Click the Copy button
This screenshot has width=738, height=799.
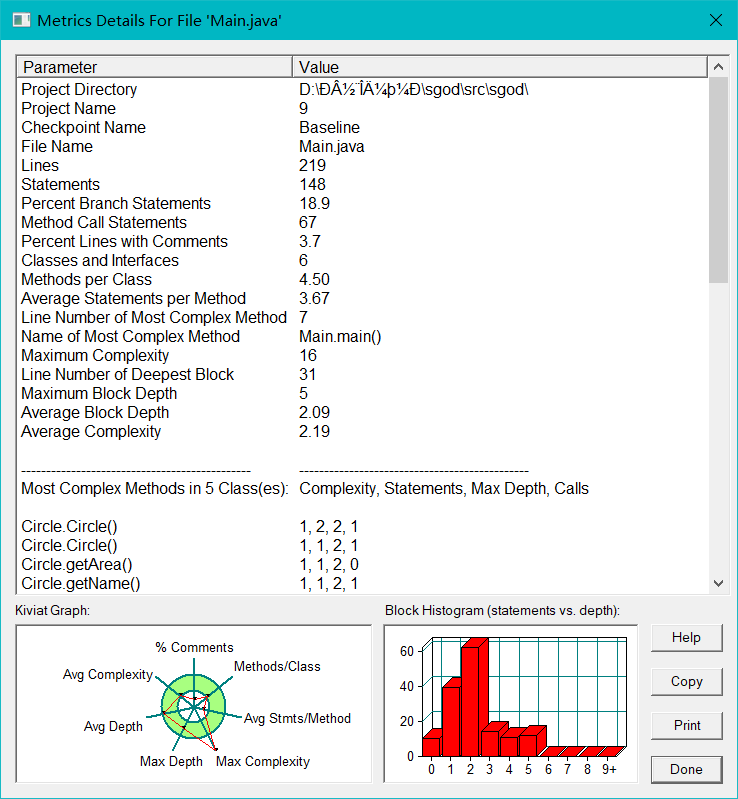[687, 681]
